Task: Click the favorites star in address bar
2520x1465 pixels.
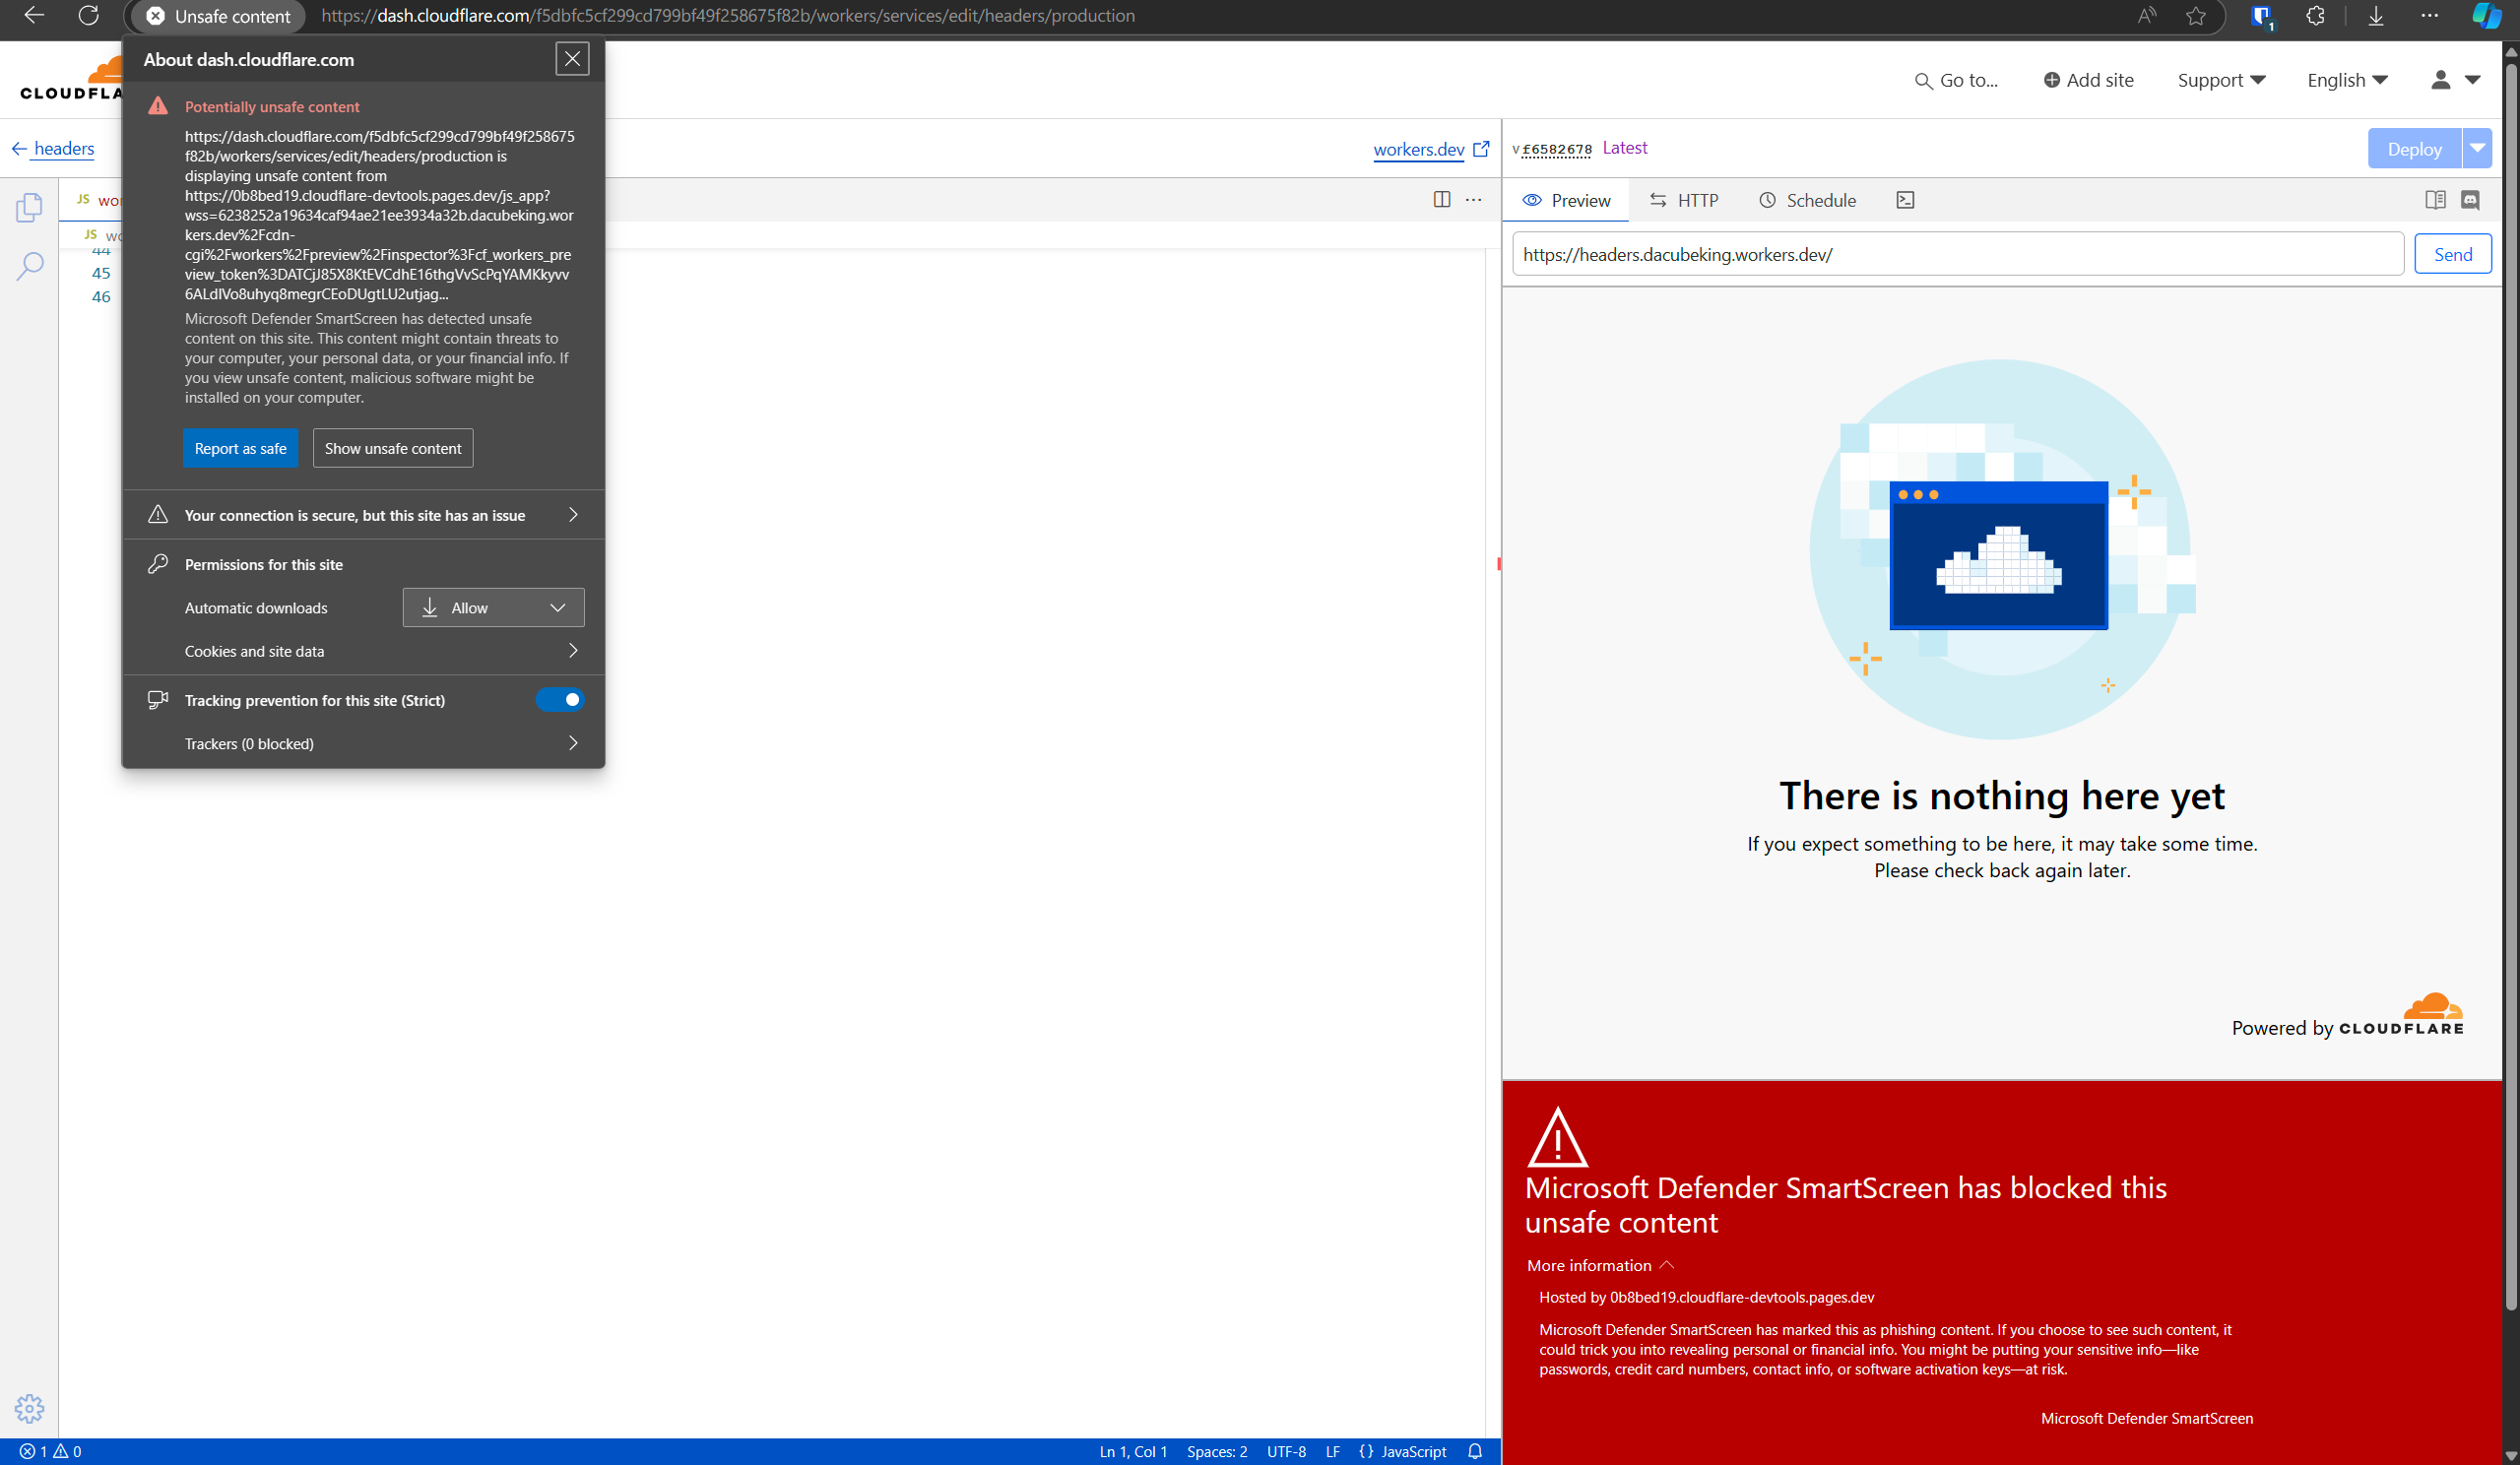Action: [2195, 16]
